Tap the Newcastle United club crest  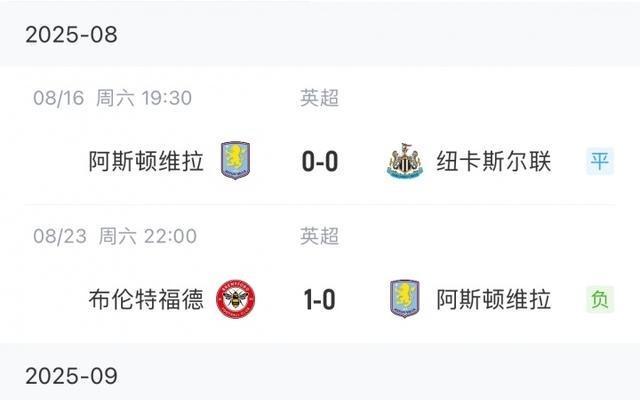click(x=404, y=160)
